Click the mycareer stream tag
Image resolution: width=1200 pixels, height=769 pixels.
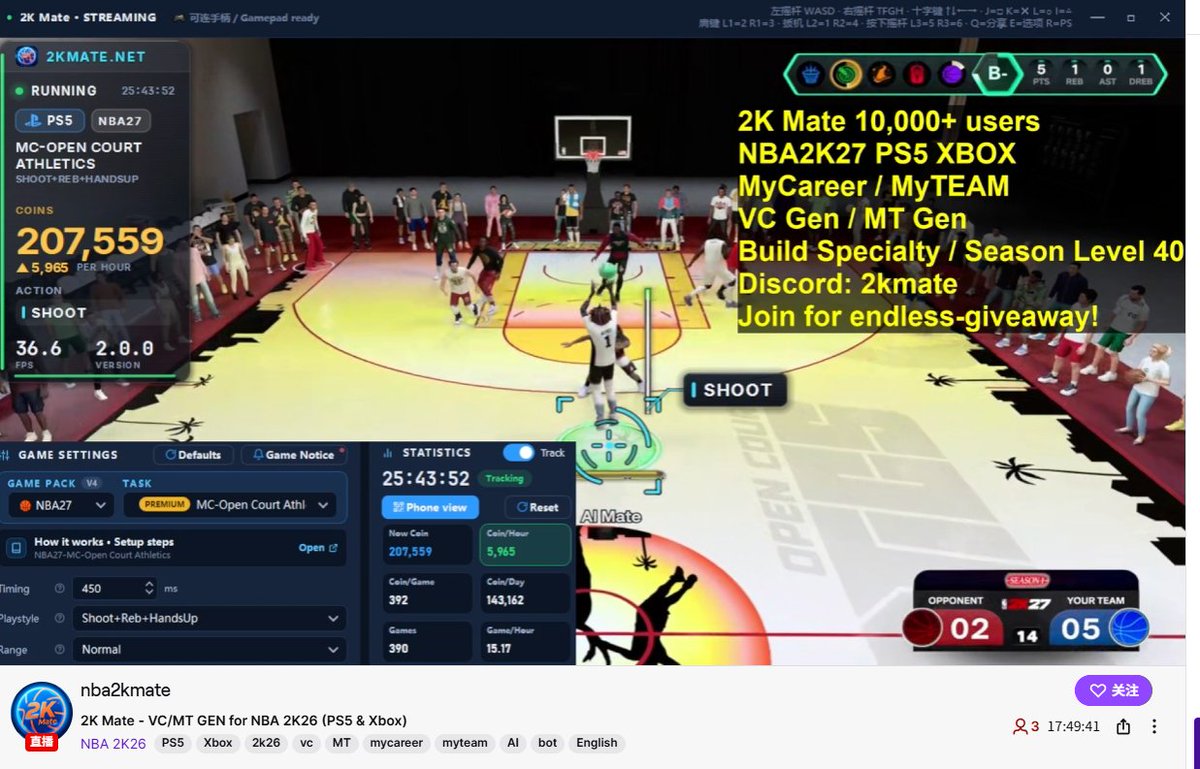[396, 743]
